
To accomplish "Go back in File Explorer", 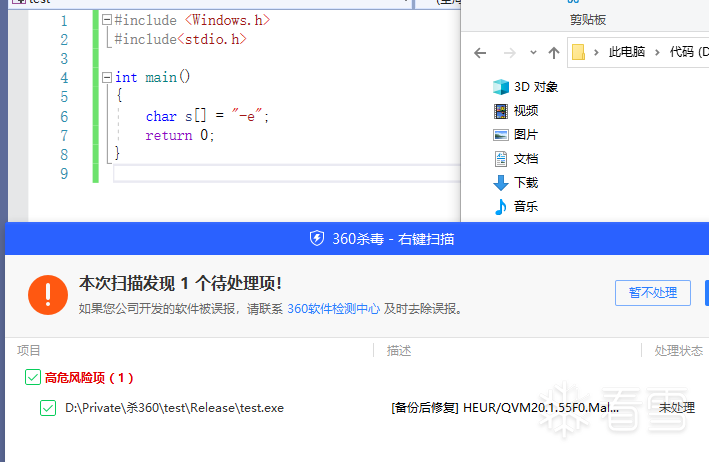I will [x=480, y=53].
